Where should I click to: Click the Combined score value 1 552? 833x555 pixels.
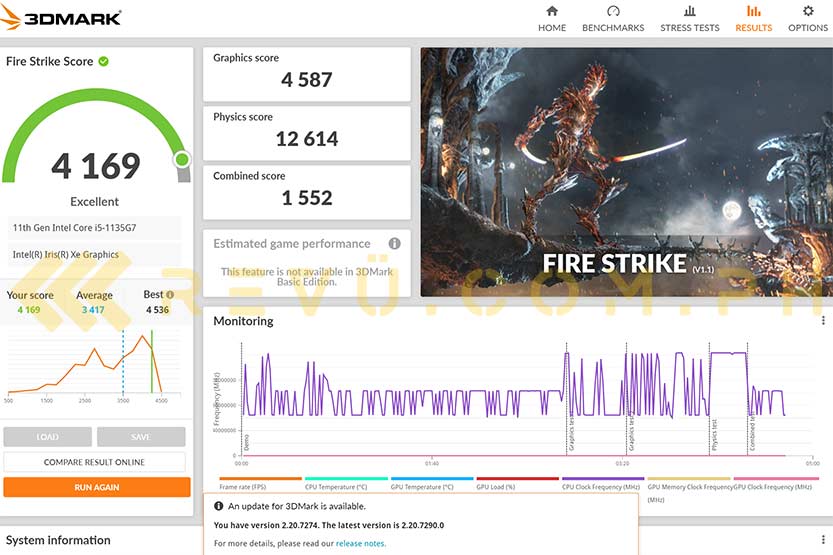307,198
